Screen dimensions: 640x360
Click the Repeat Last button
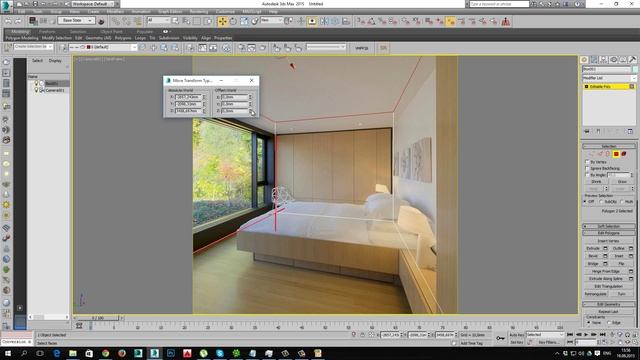(609, 312)
